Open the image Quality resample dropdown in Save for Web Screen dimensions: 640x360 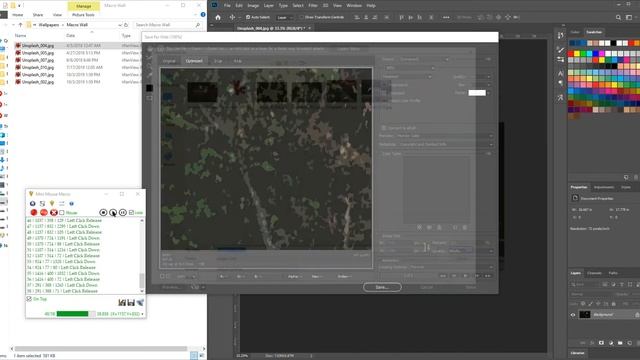tap(471, 251)
